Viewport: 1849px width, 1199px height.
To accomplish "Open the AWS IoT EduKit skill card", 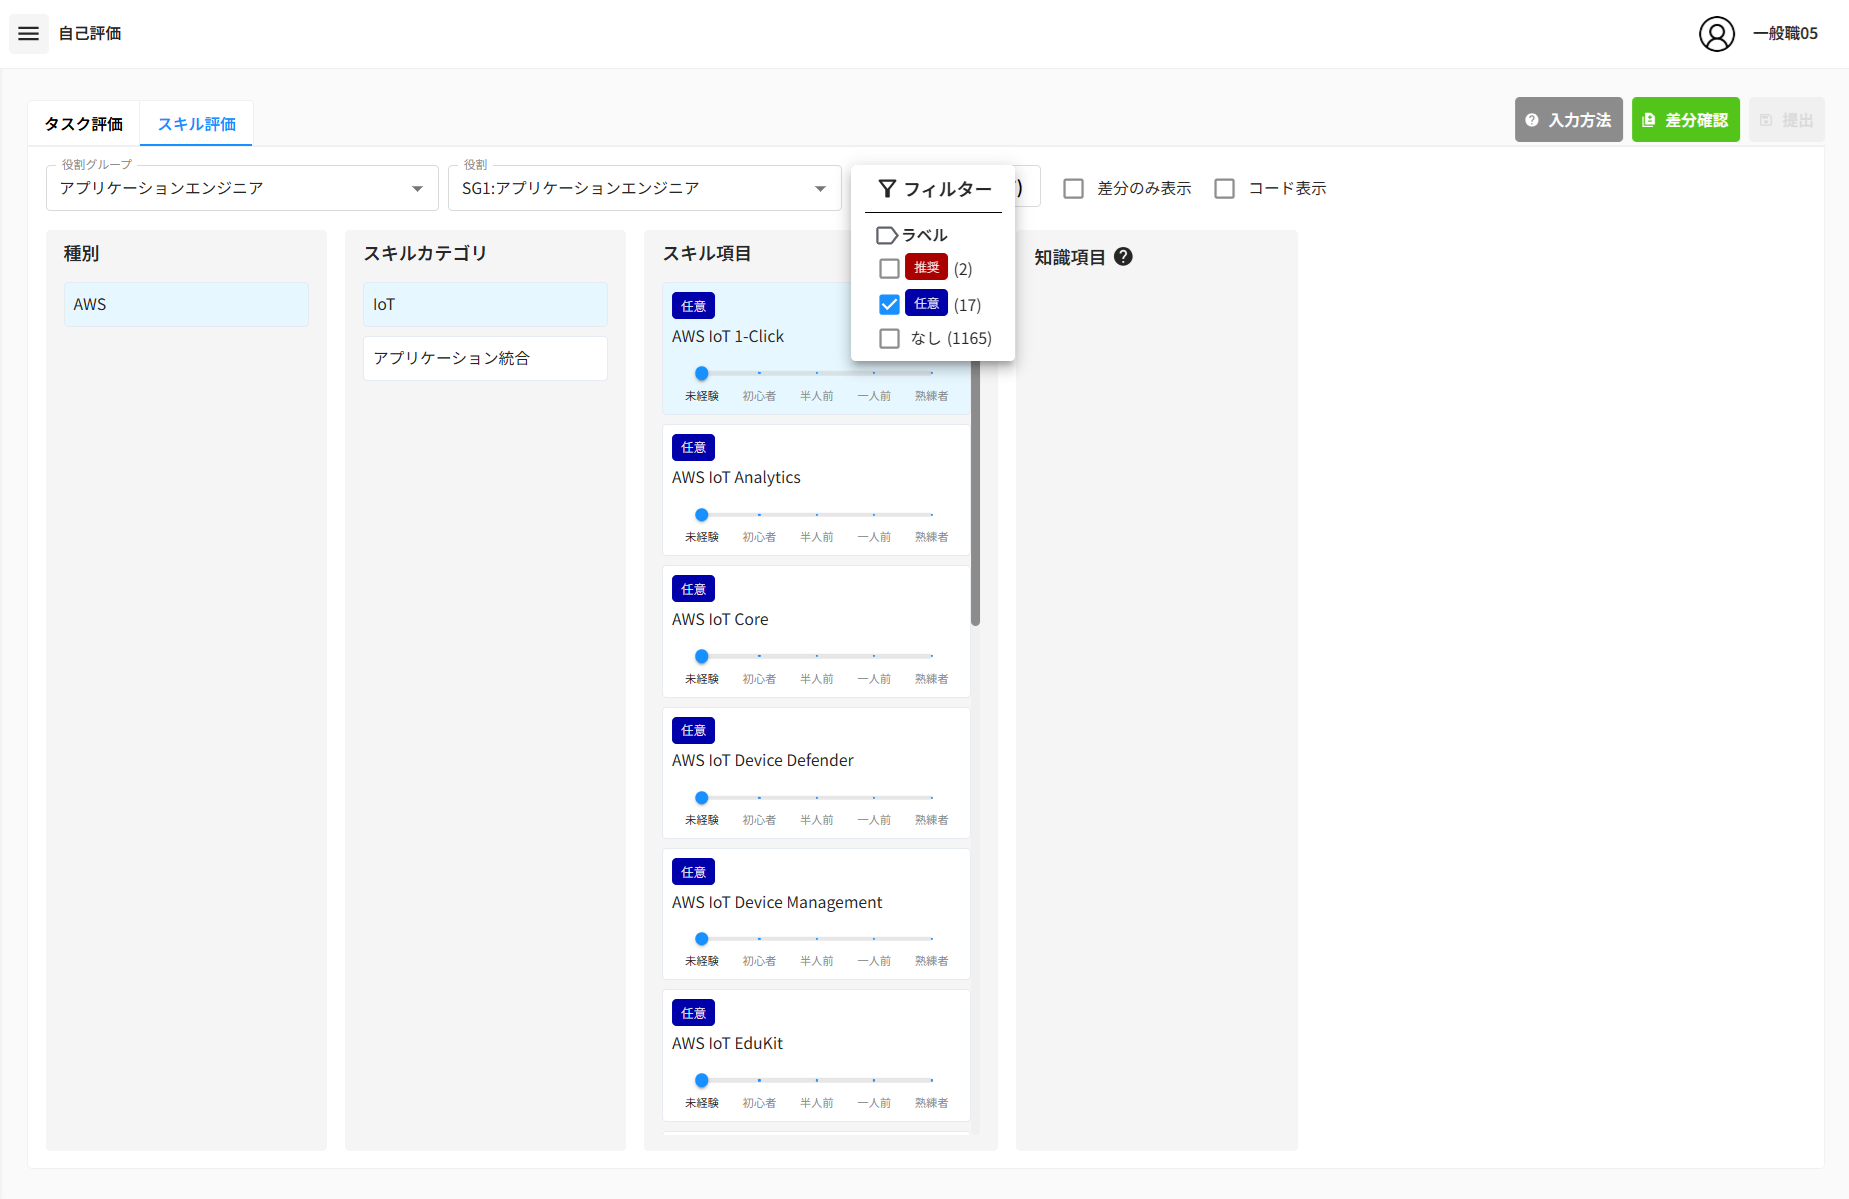I will [816, 1056].
